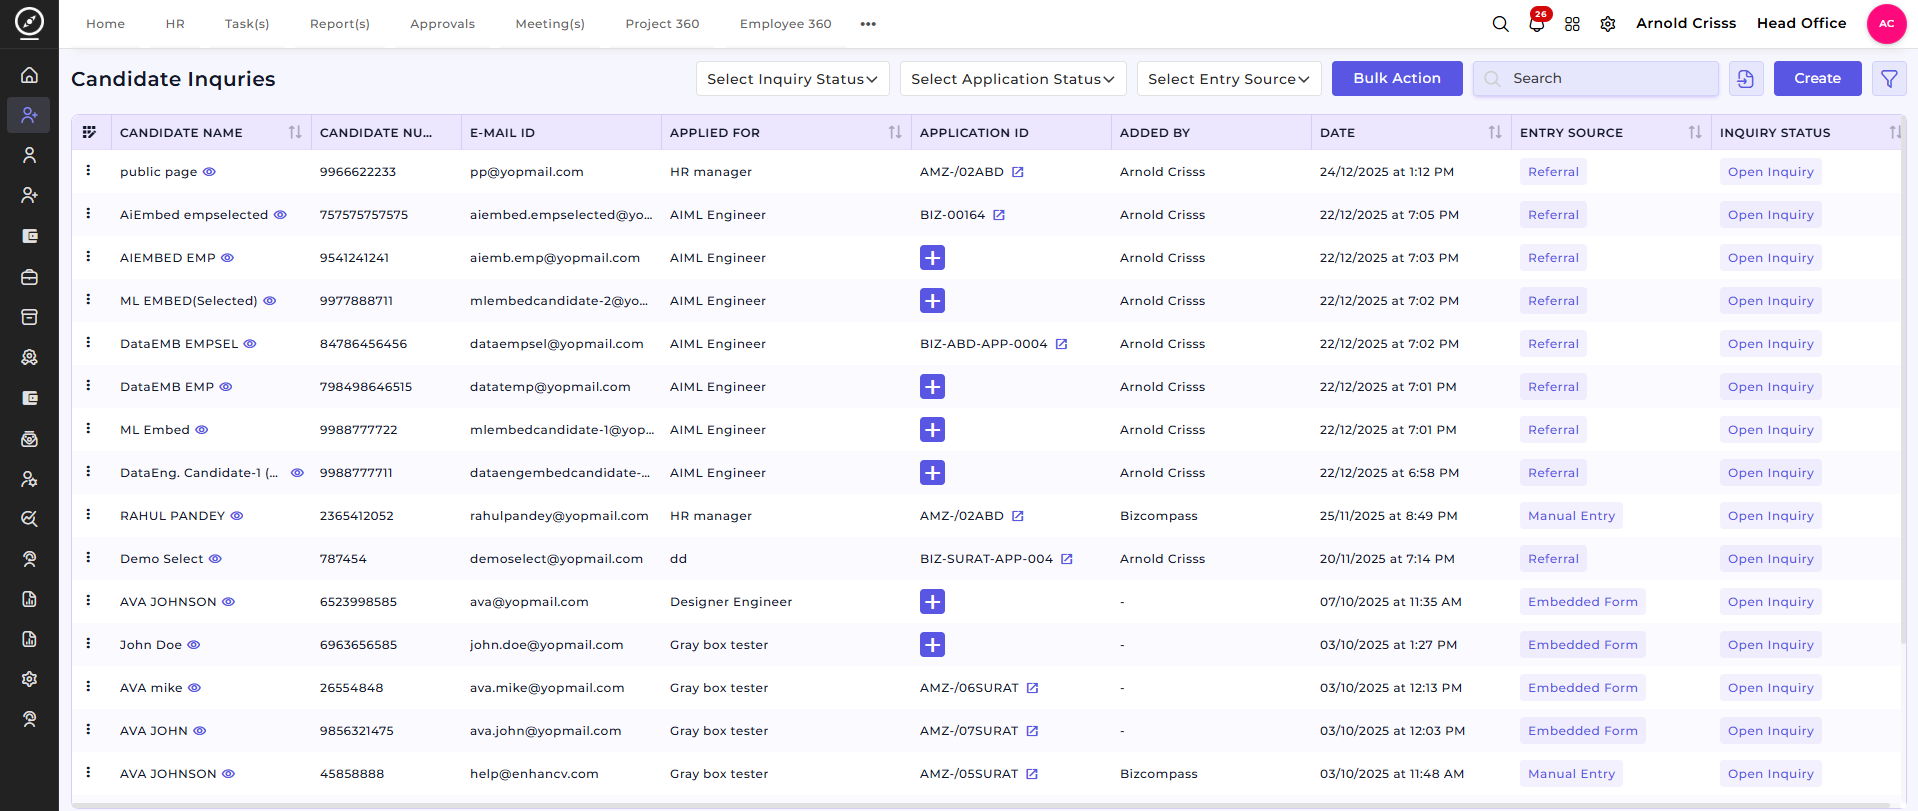Expand Select Application Status dropdown
This screenshot has width=1918, height=811.
coord(1013,79)
